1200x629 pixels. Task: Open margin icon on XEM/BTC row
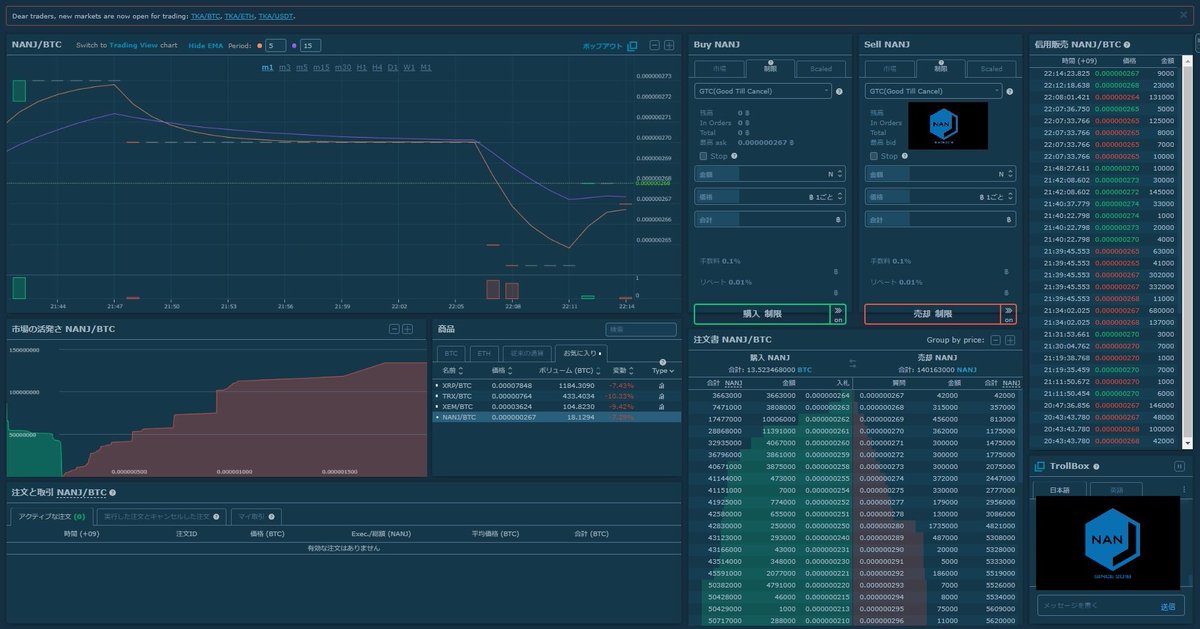pyautogui.click(x=662, y=407)
